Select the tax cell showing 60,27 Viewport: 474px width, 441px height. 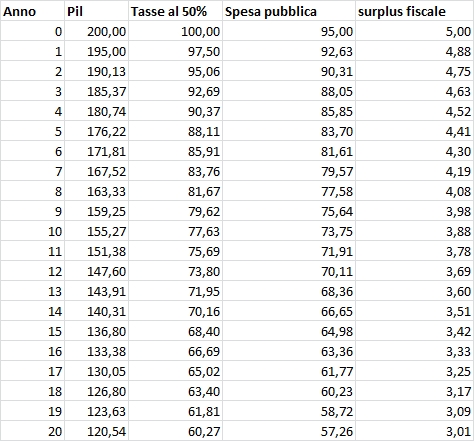coord(175,431)
